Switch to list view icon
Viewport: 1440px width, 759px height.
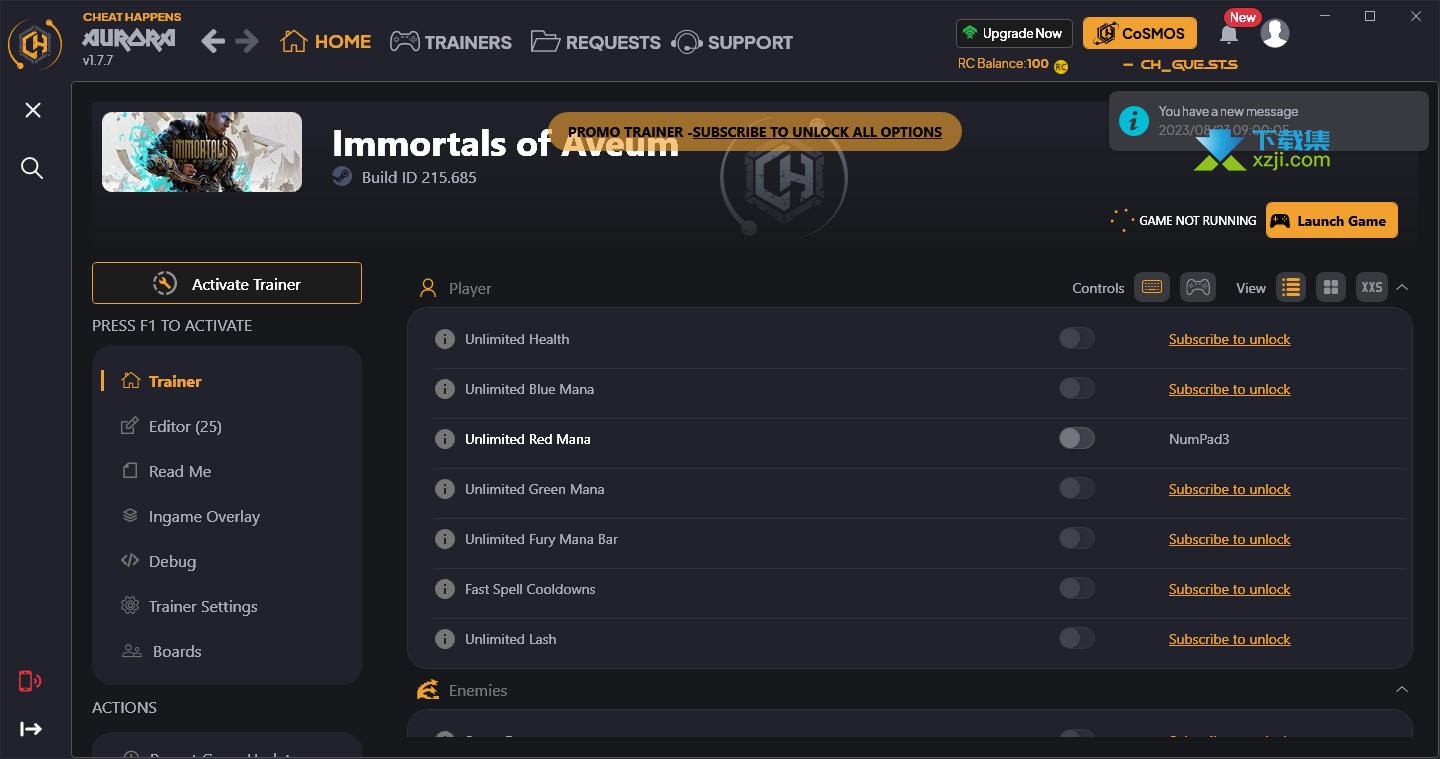tap(1291, 287)
